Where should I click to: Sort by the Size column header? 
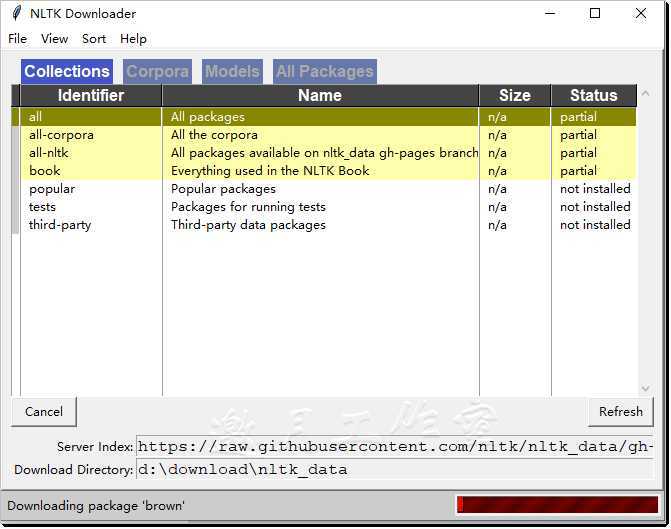[515, 95]
